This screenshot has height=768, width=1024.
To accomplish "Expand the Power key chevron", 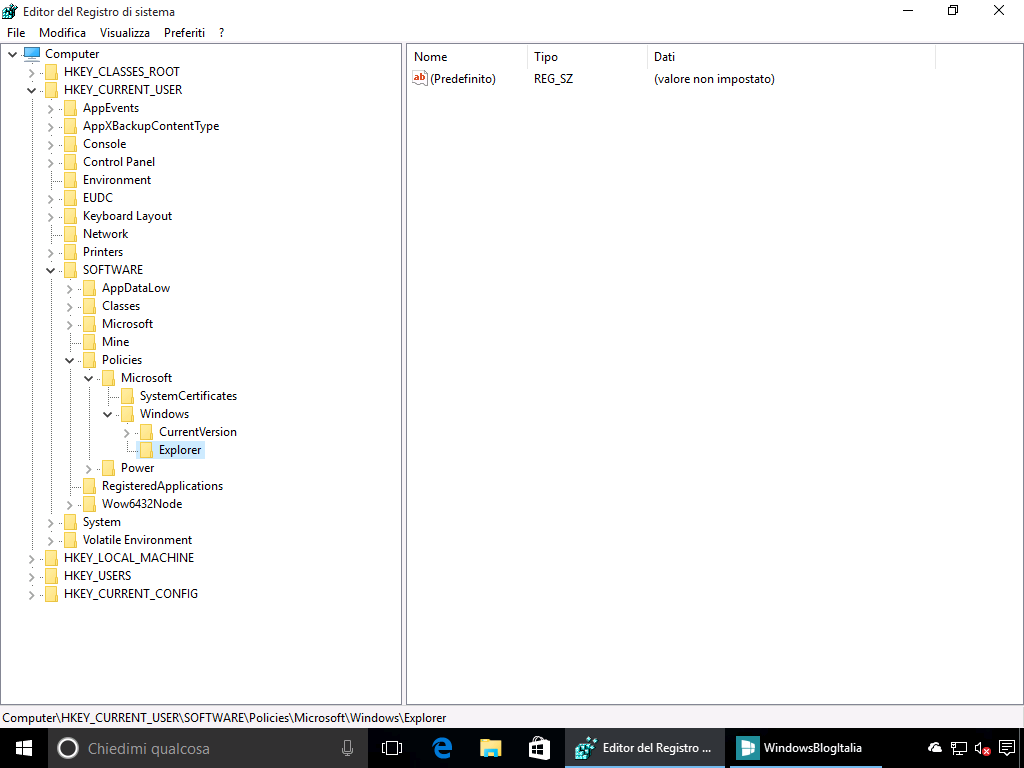I will [x=88, y=468].
